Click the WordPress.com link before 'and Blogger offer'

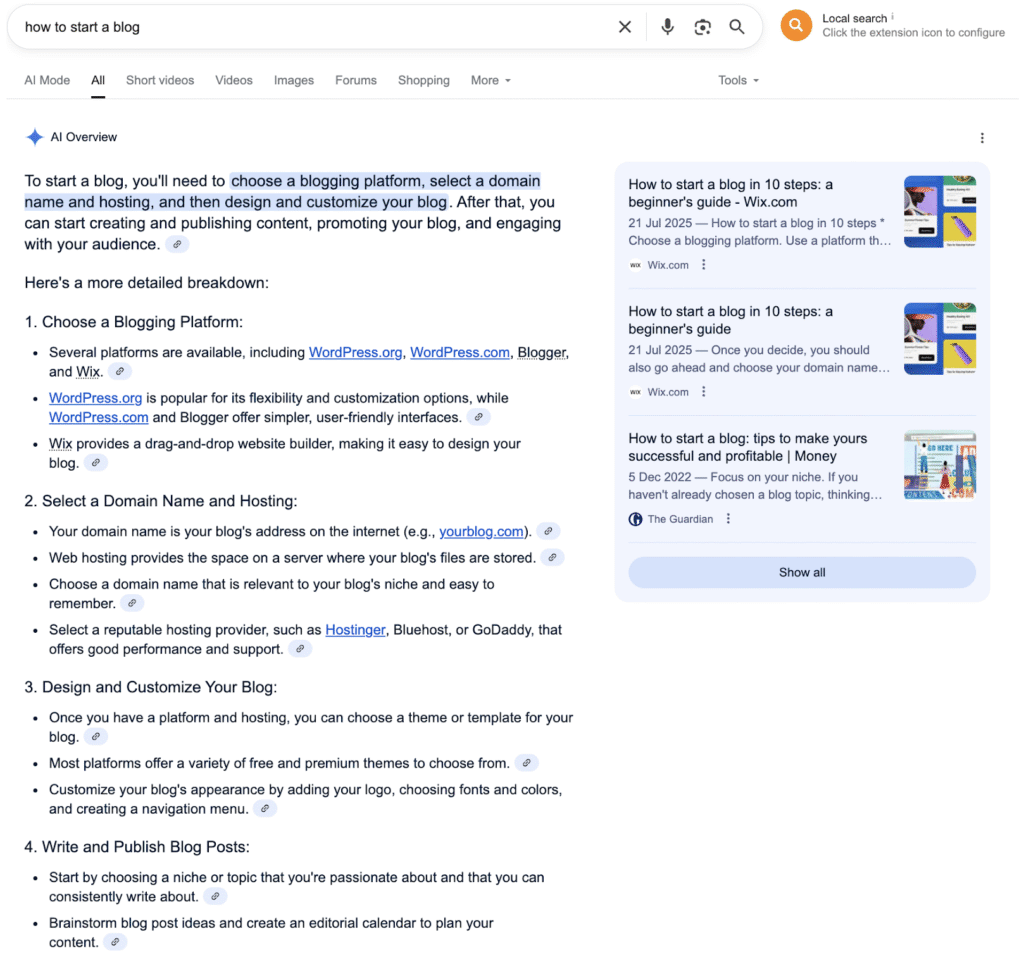coord(99,418)
